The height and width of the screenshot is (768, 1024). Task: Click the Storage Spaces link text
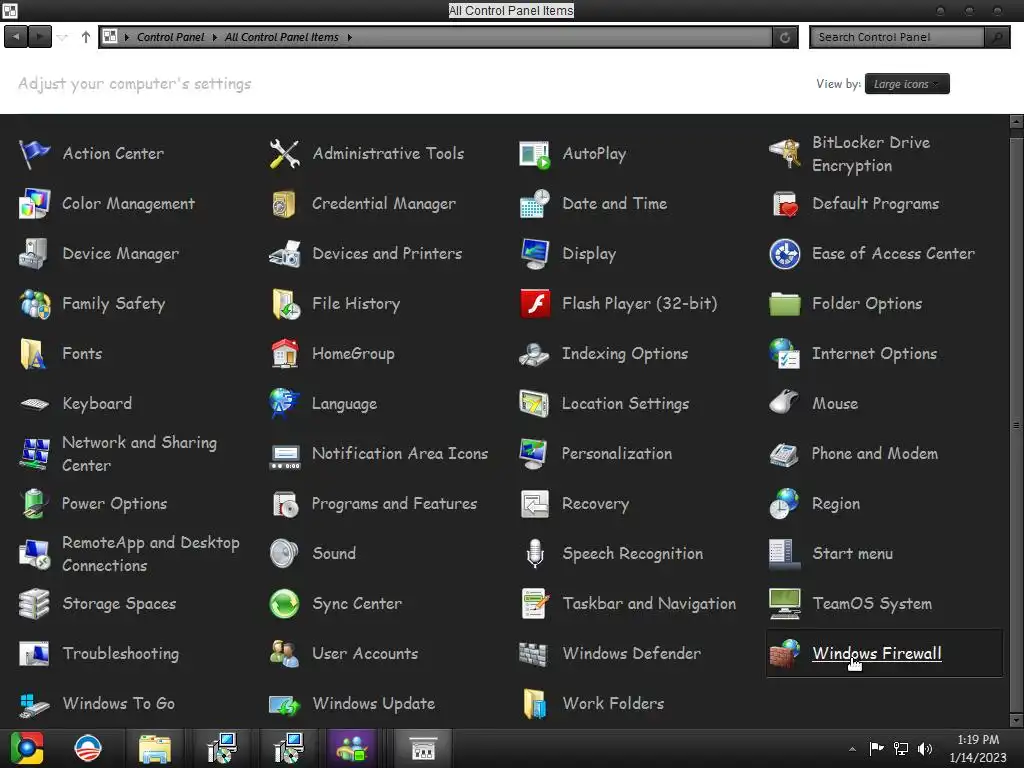(x=120, y=603)
